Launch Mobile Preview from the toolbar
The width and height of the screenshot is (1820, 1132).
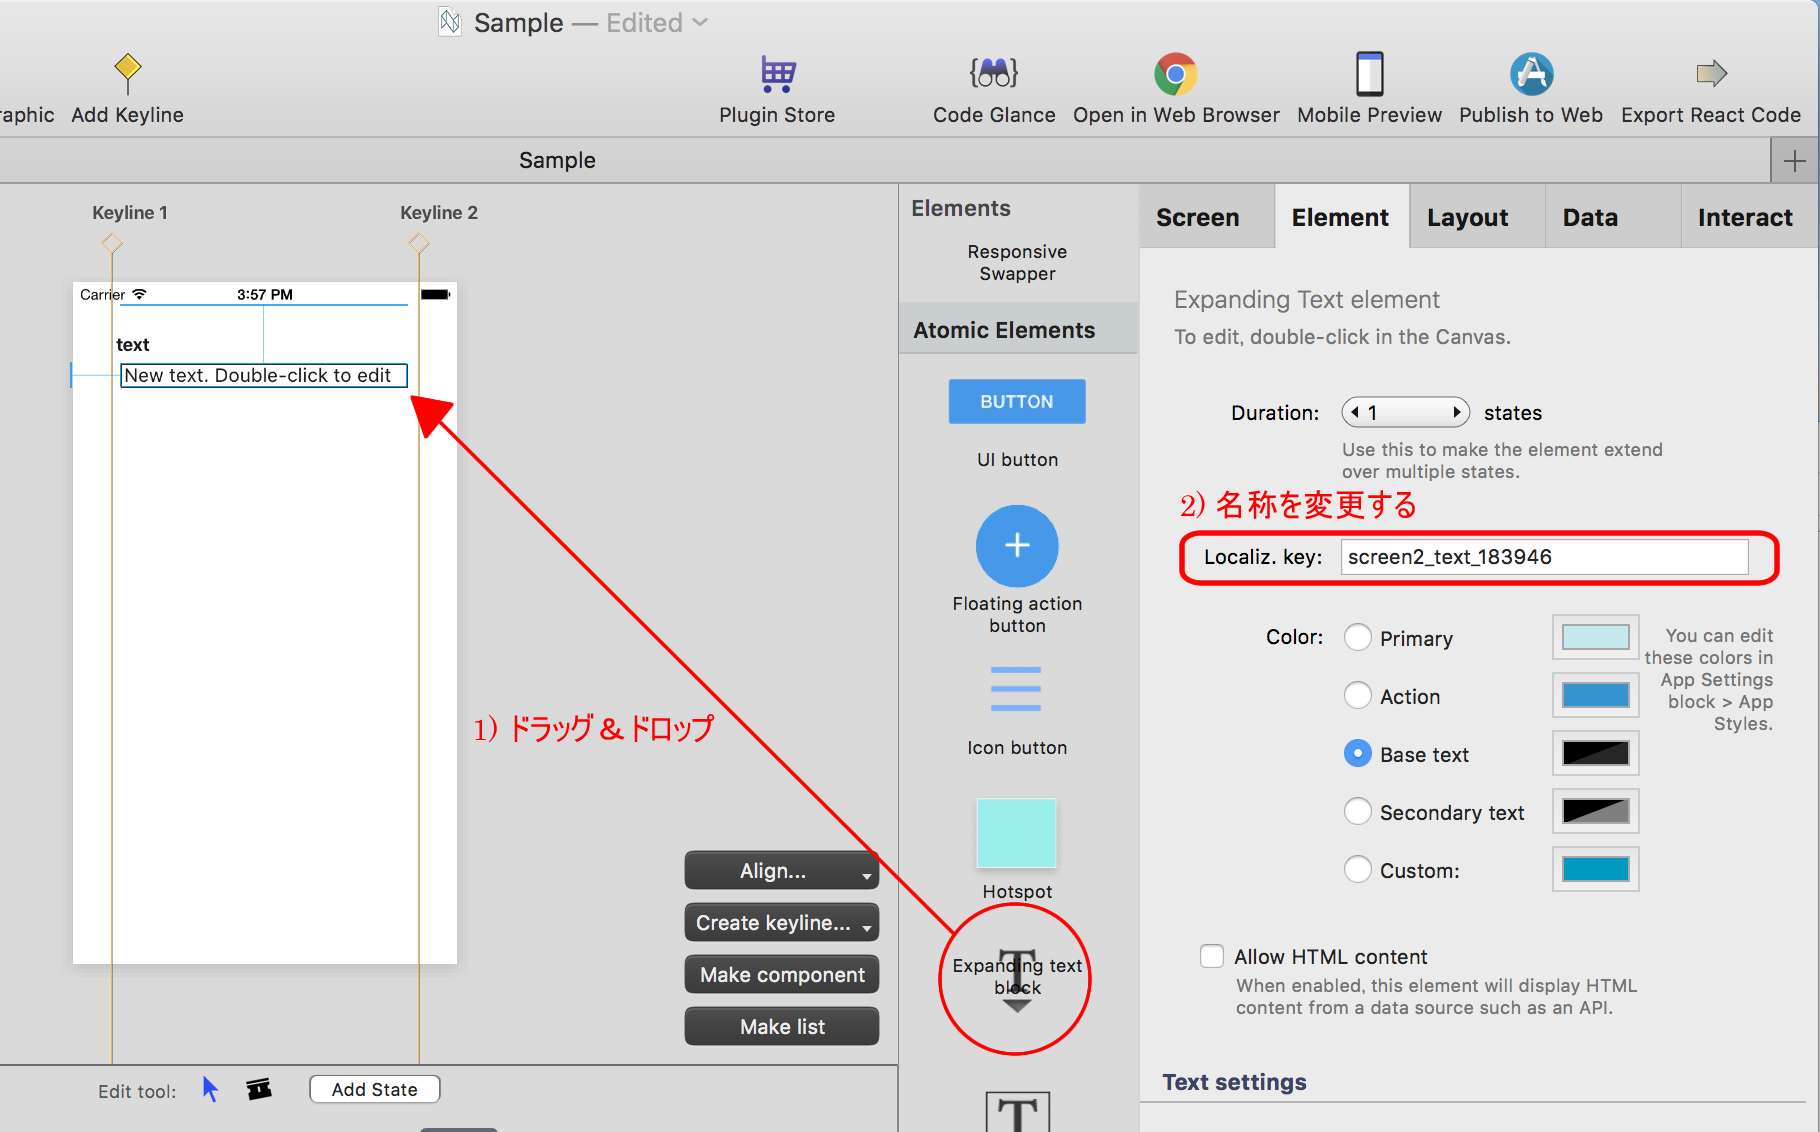(1369, 74)
